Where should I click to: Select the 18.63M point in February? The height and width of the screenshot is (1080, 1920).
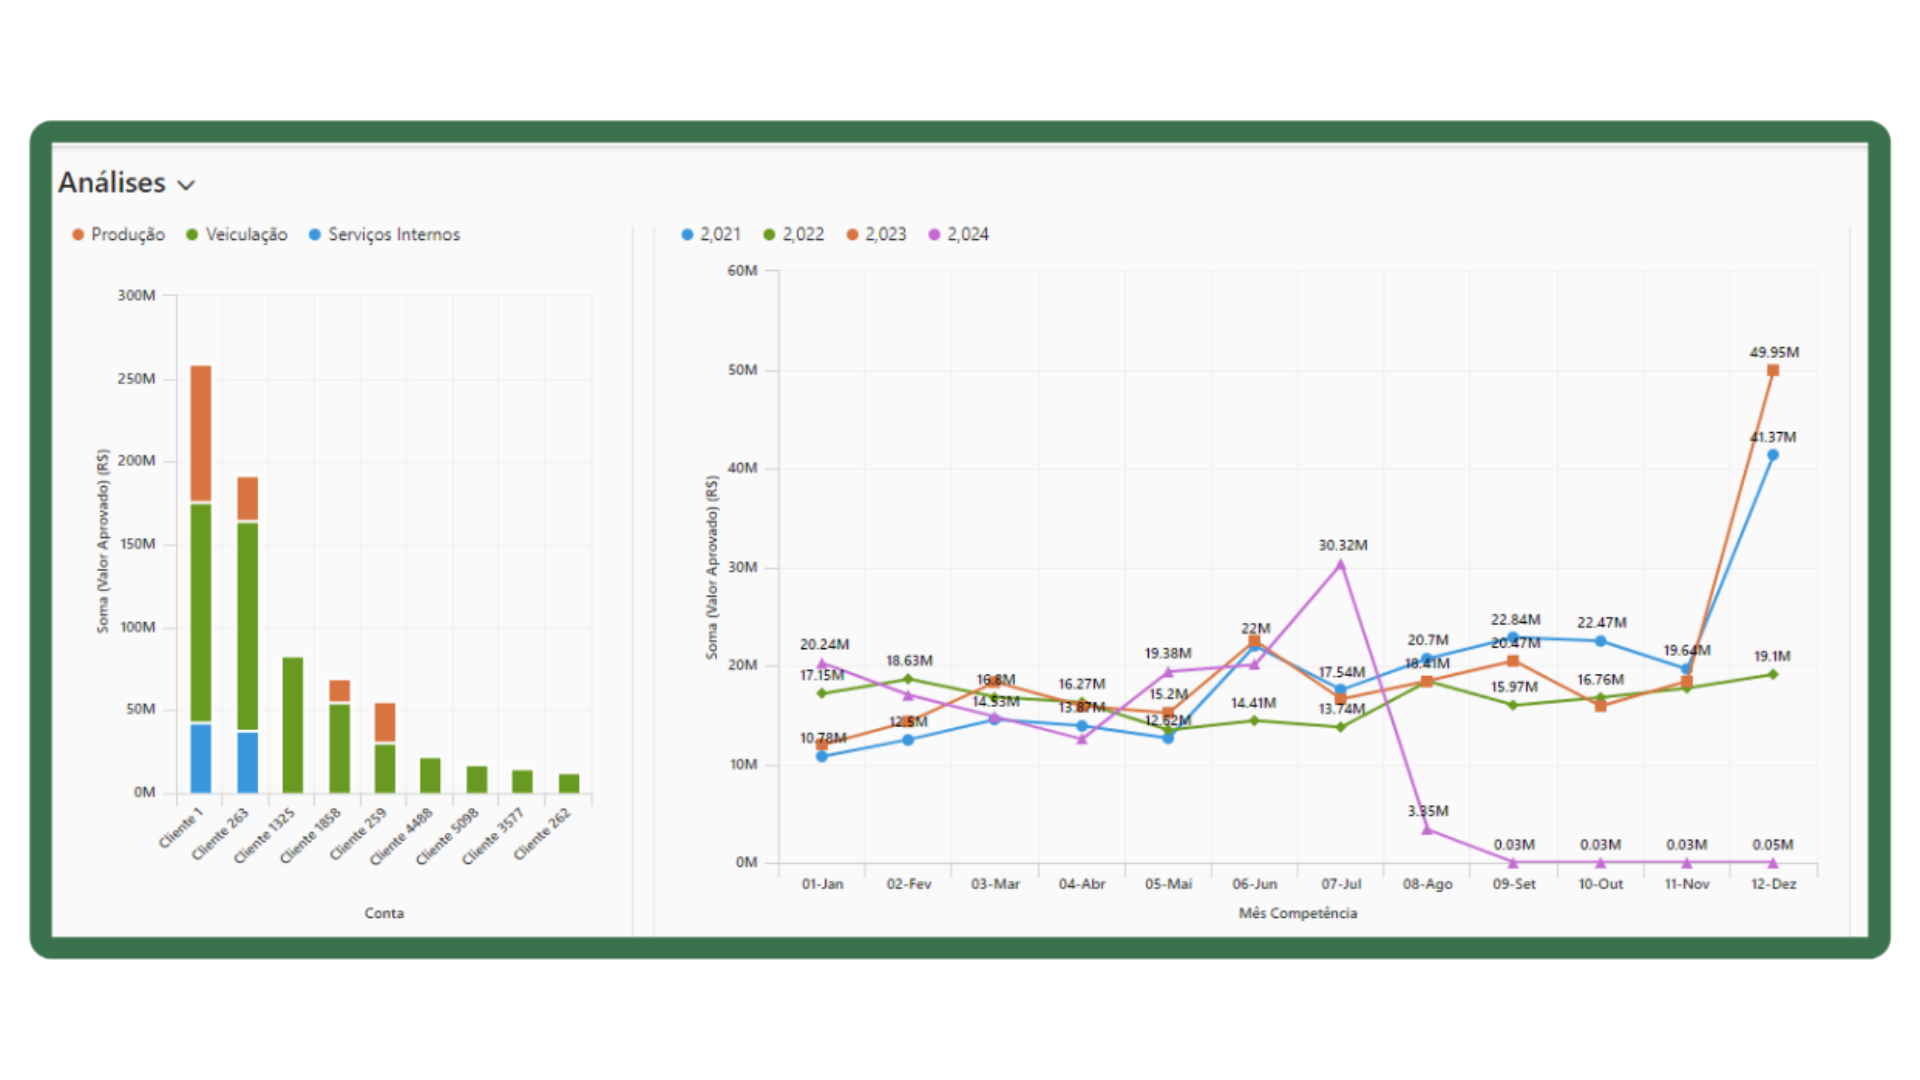coord(908,679)
